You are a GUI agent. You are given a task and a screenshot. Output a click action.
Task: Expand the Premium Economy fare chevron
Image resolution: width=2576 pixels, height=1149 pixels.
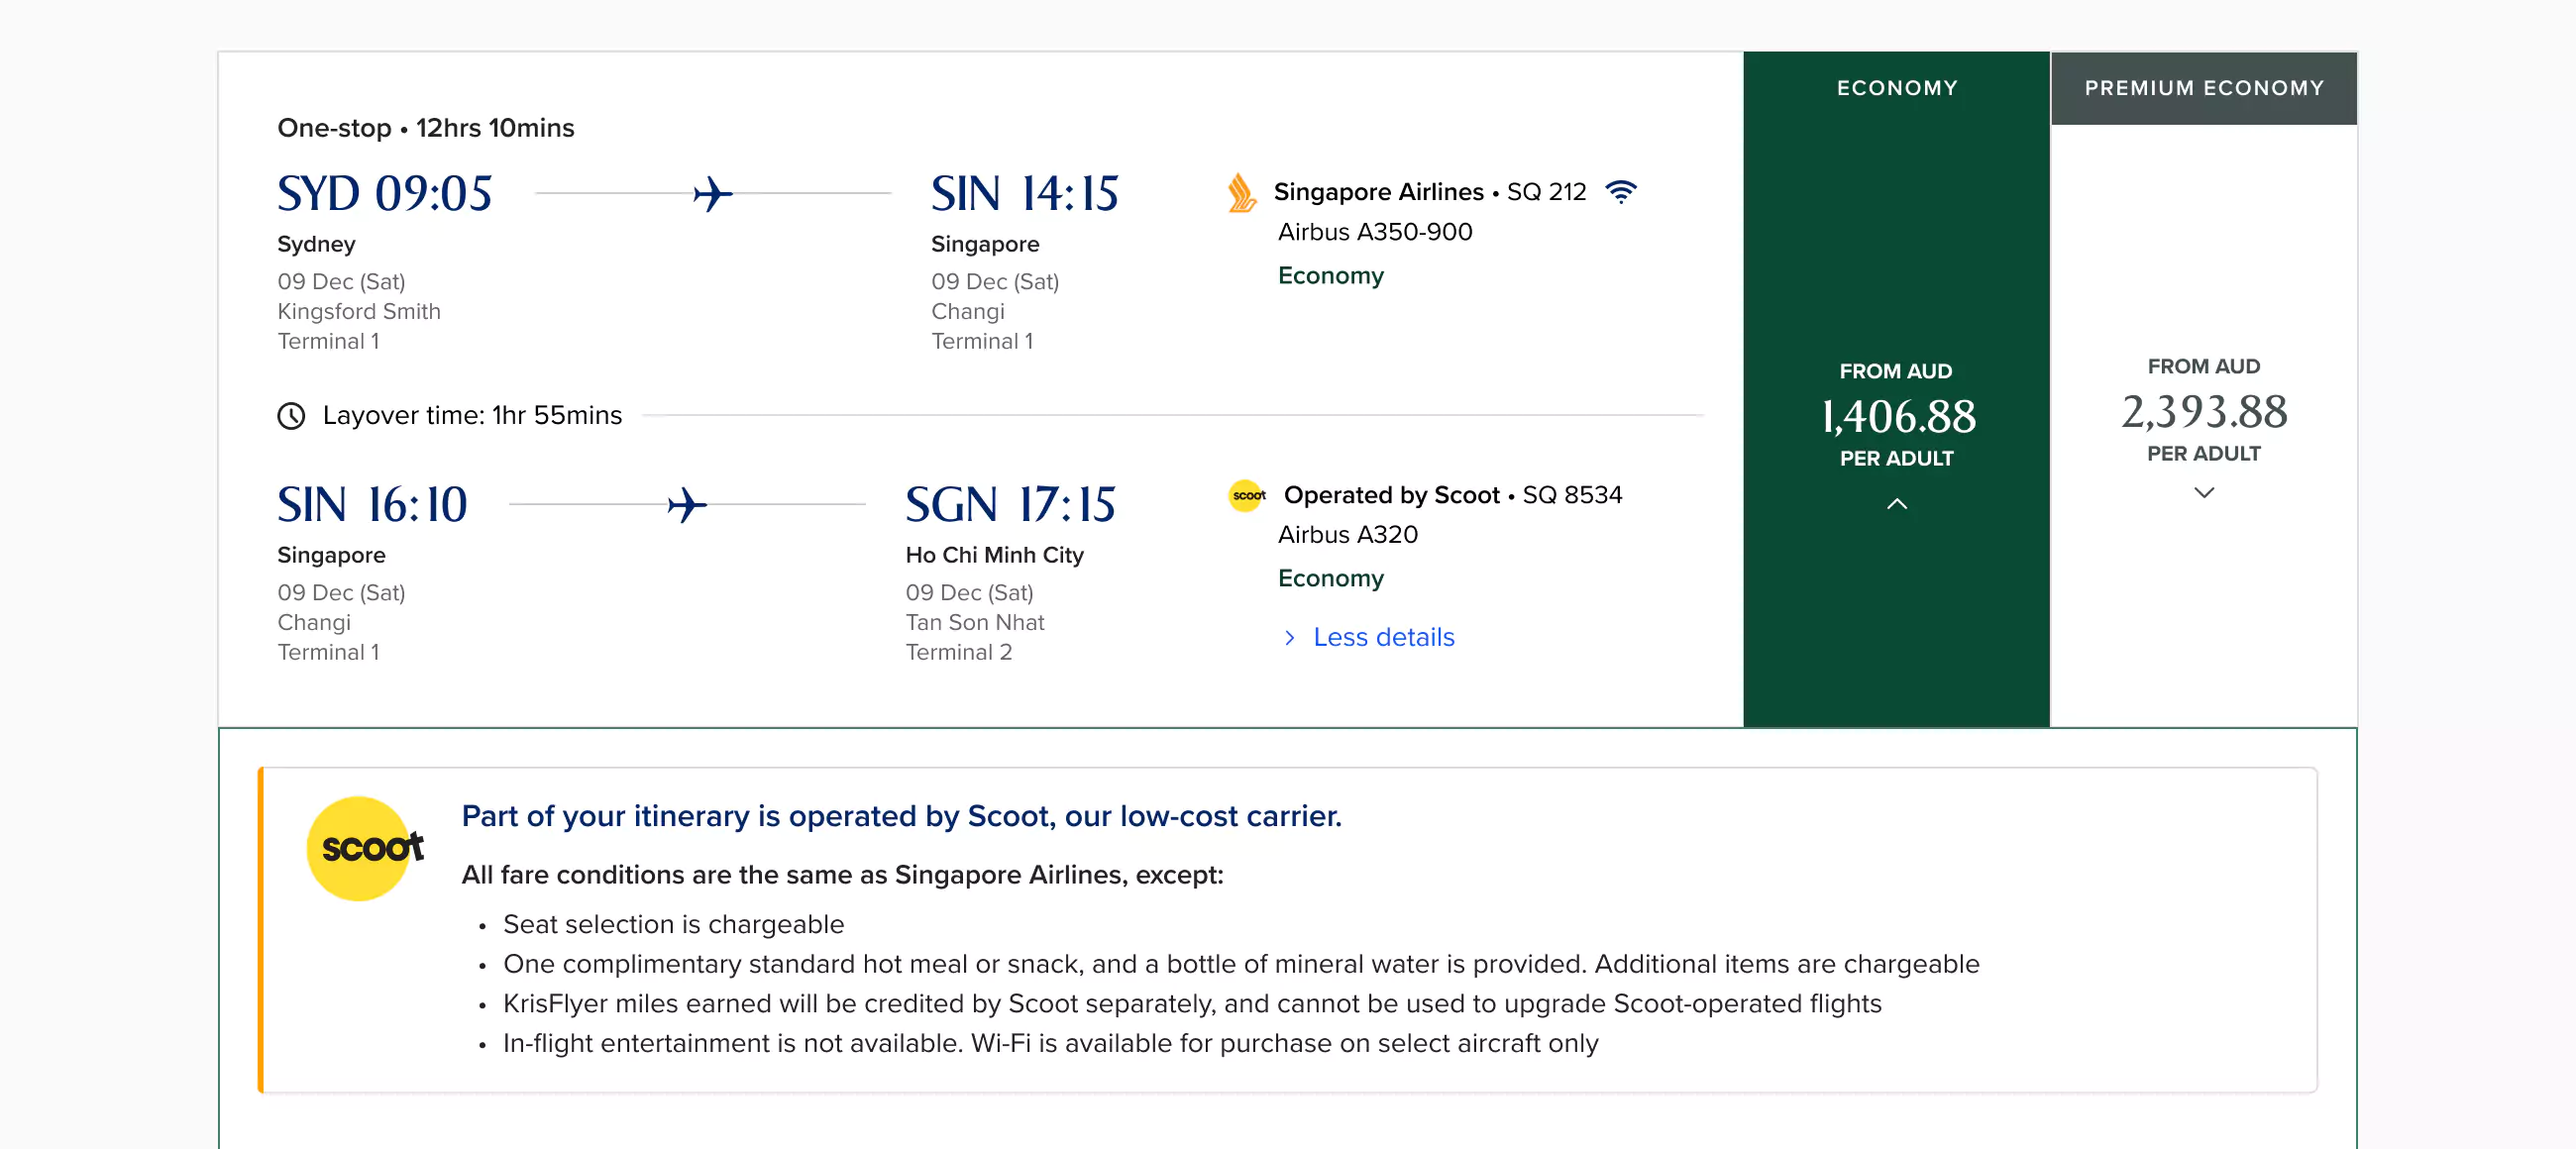click(x=2203, y=493)
